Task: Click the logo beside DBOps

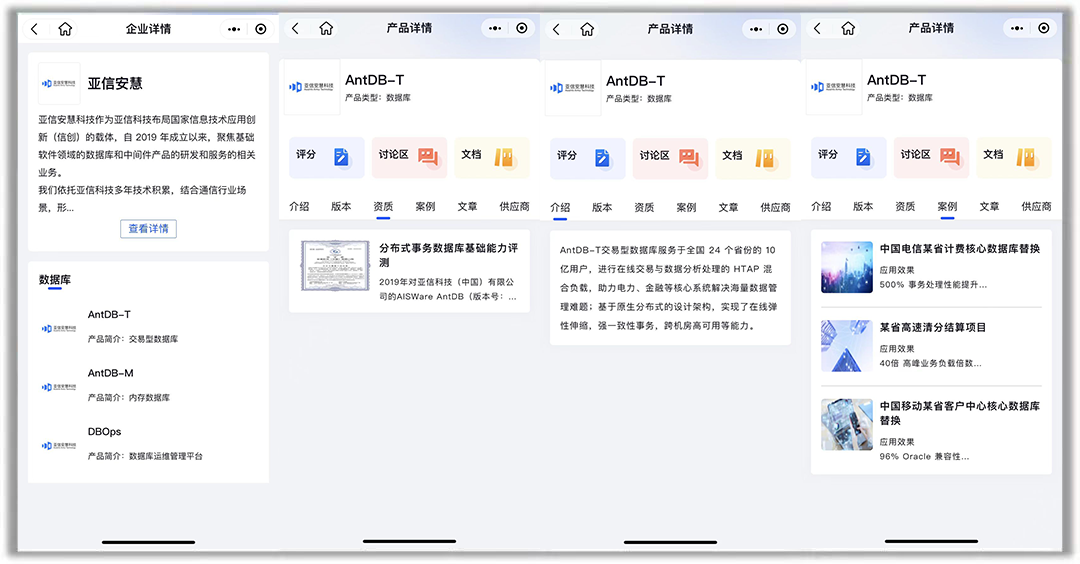Action: 59,446
